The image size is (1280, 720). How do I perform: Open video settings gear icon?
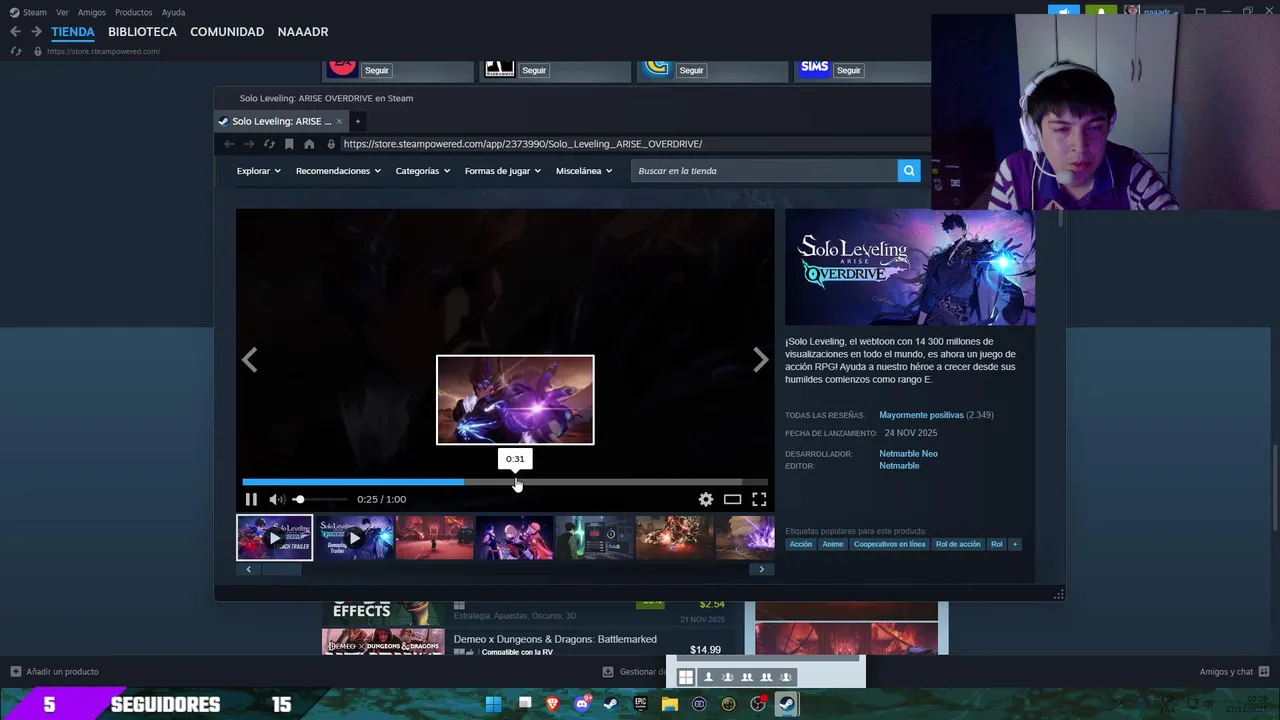coord(706,499)
